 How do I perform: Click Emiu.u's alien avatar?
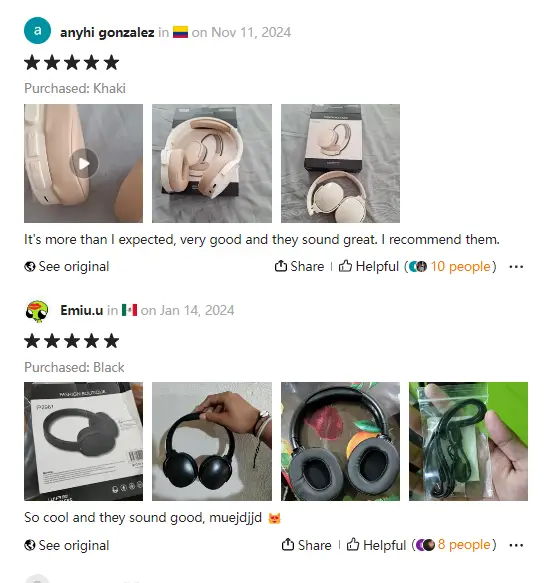point(37,310)
